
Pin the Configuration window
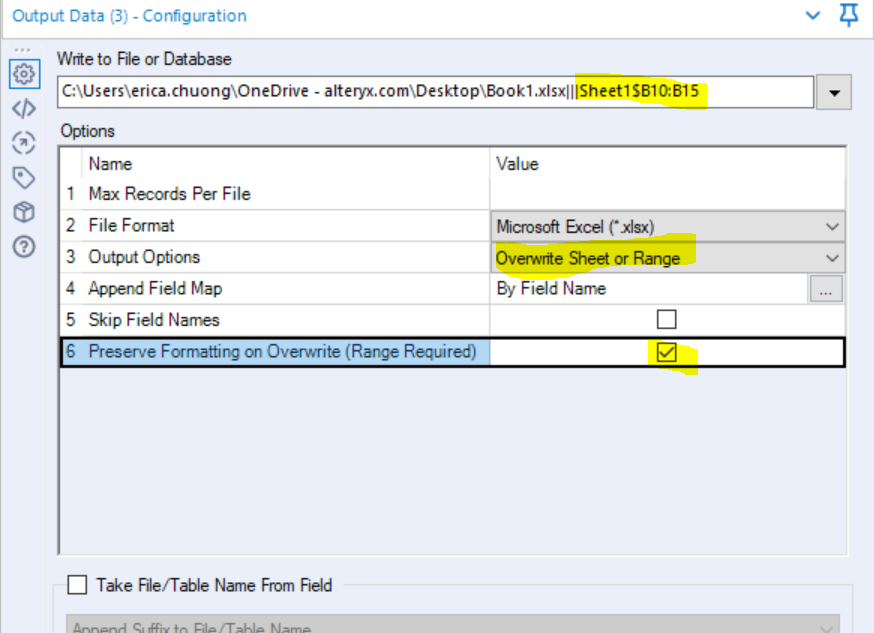tap(849, 16)
